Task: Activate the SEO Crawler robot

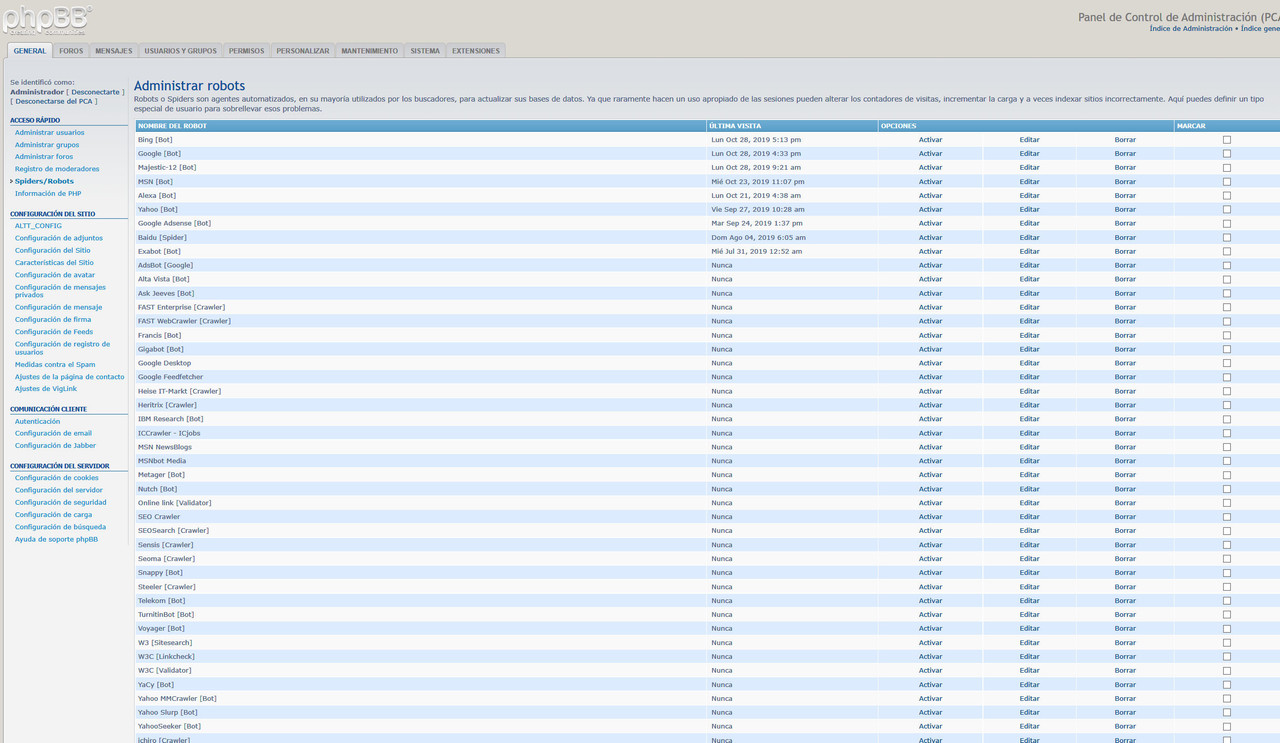Action: [930, 517]
